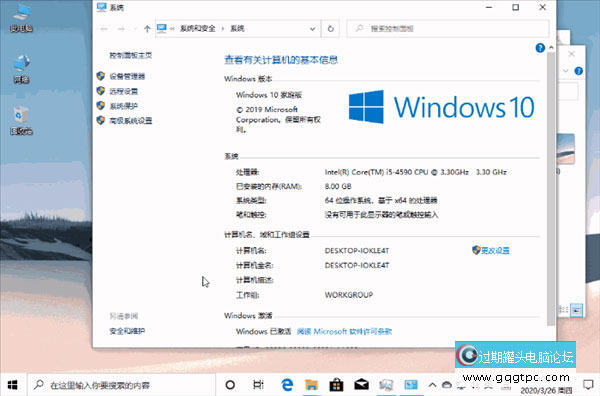Open This PC desktop icon

coord(21,18)
